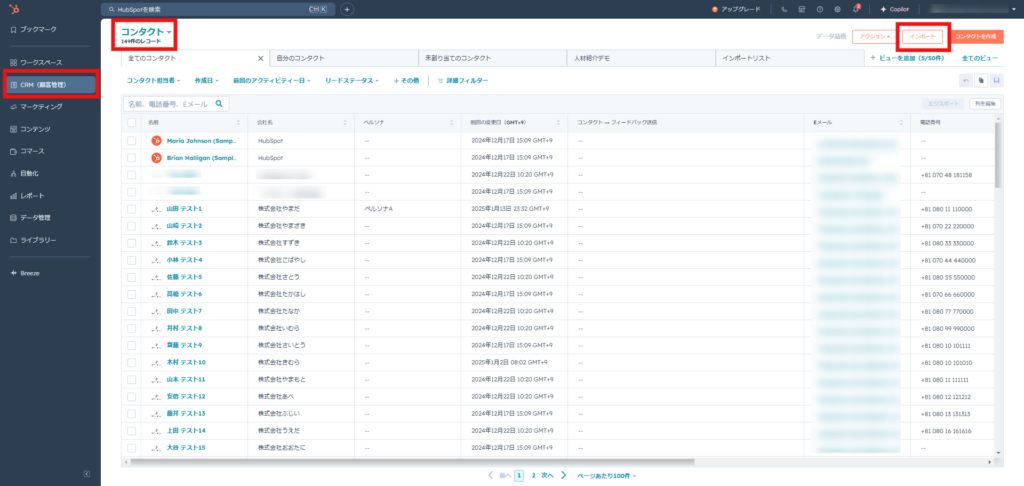
Task: Select CRM(顧客管理) in the sidebar
Action: (50, 84)
